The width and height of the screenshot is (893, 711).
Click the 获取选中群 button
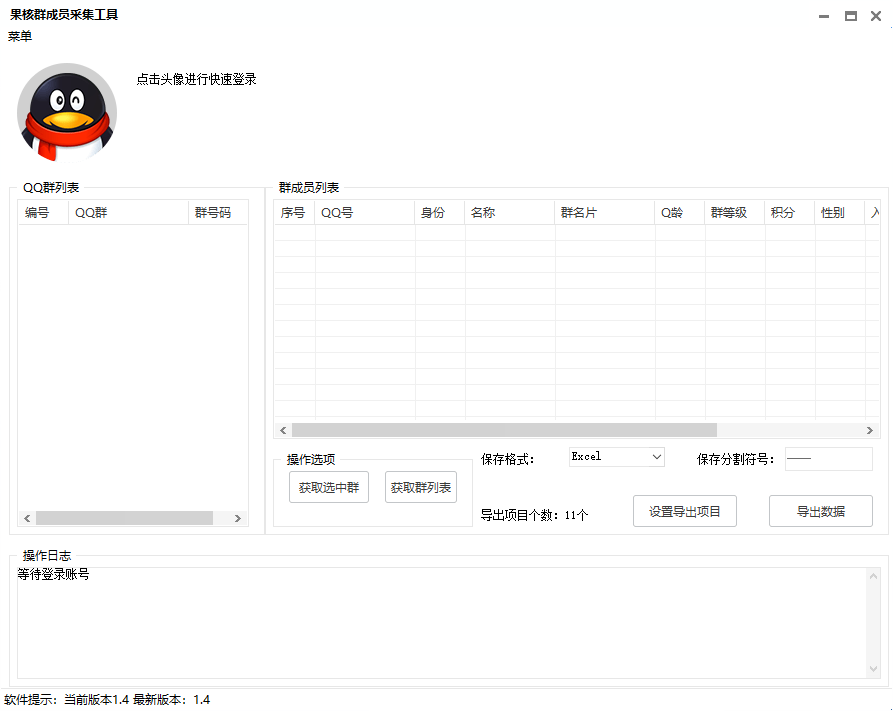pyautogui.click(x=329, y=487)
